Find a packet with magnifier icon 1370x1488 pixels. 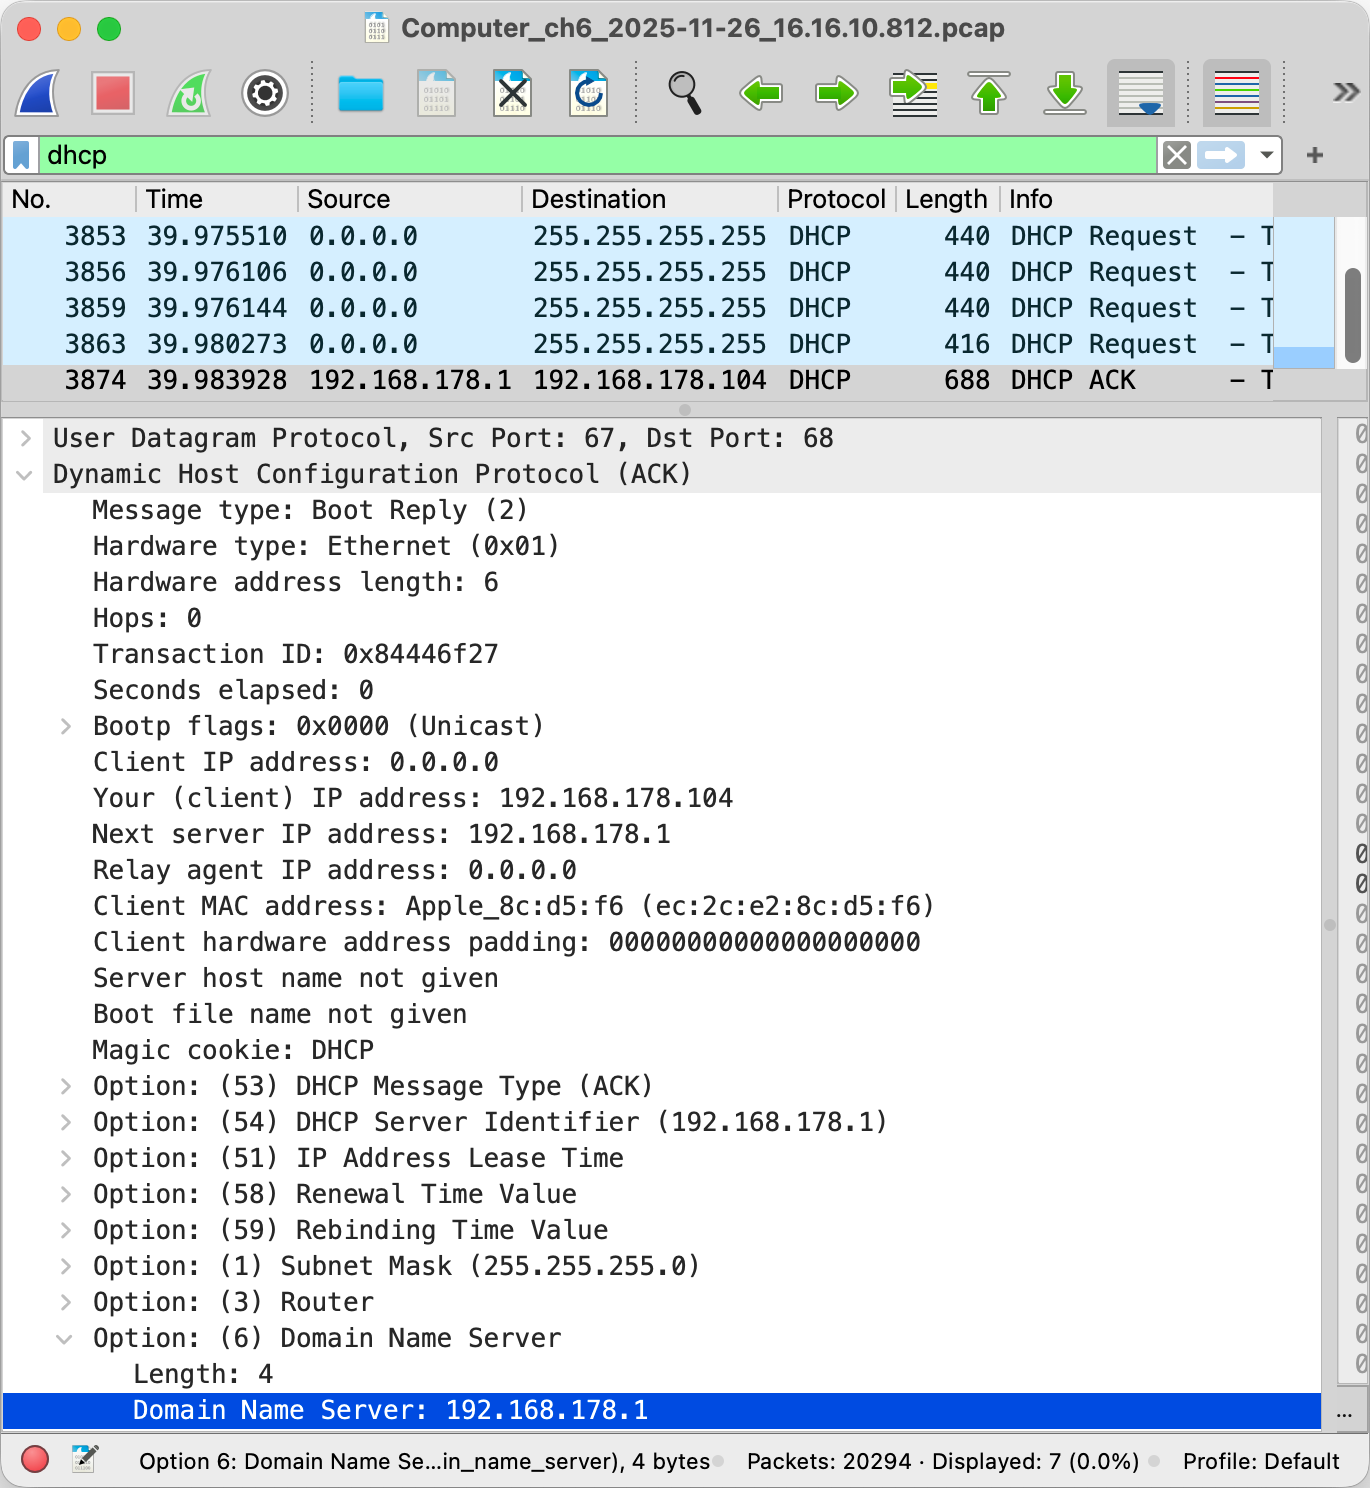(x=684, y=94)
